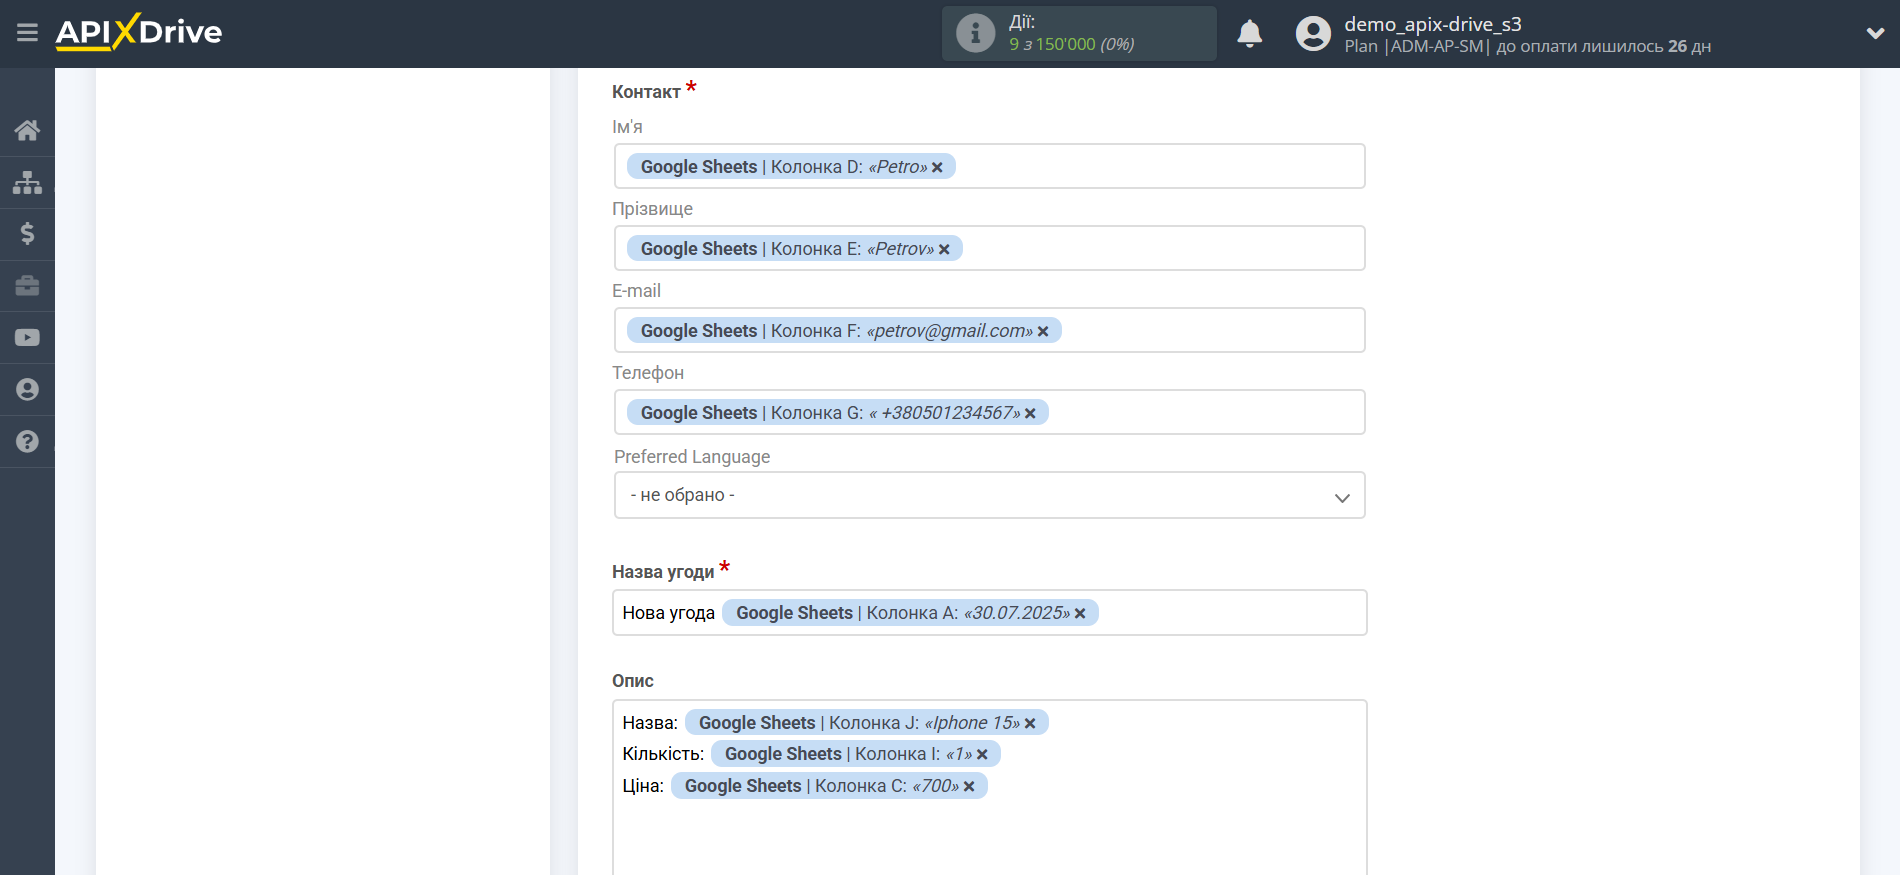This screenshot has height=875, width=1900.
Task: Open the billing dollar sidebar icon
Action: tap(27, 234)
